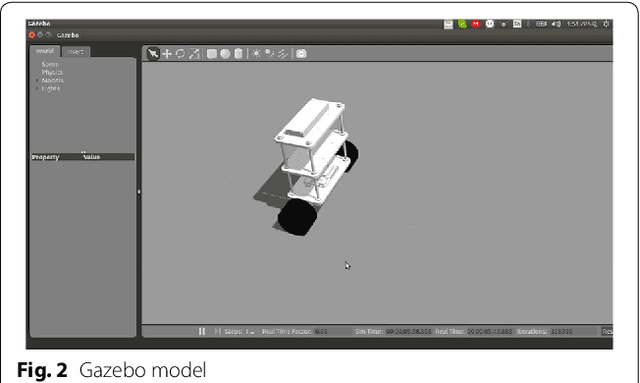Expand the Lights tree node arrow

coord(37,88)
